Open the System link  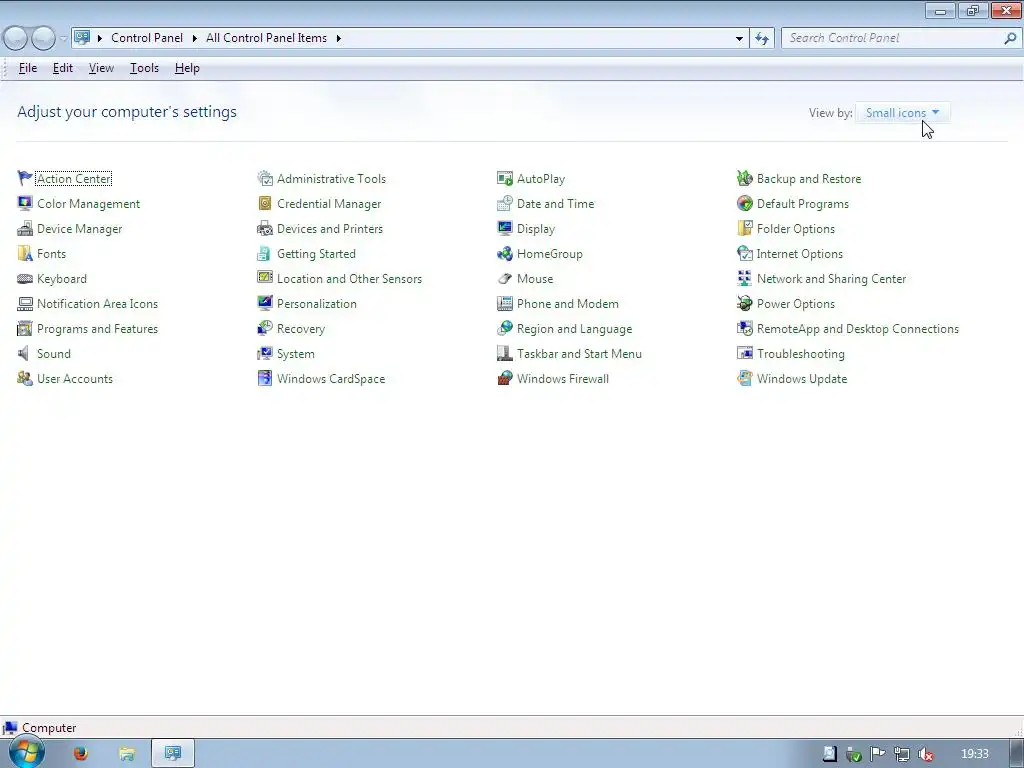[296, 353]
